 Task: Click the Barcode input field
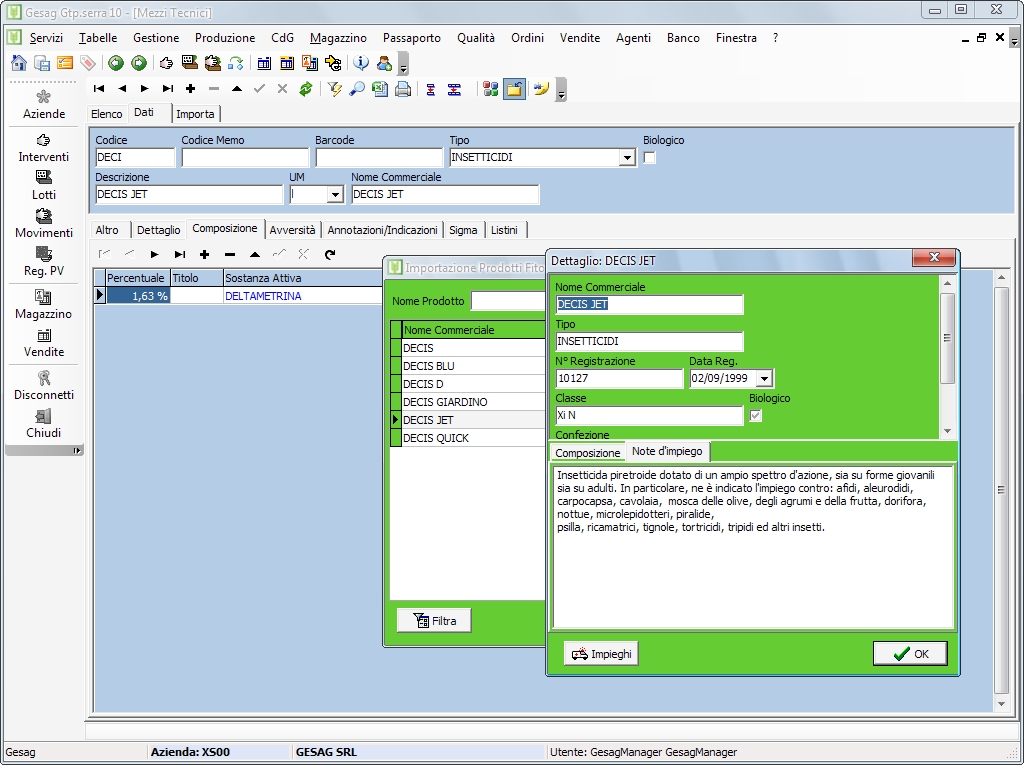[379, 157]
